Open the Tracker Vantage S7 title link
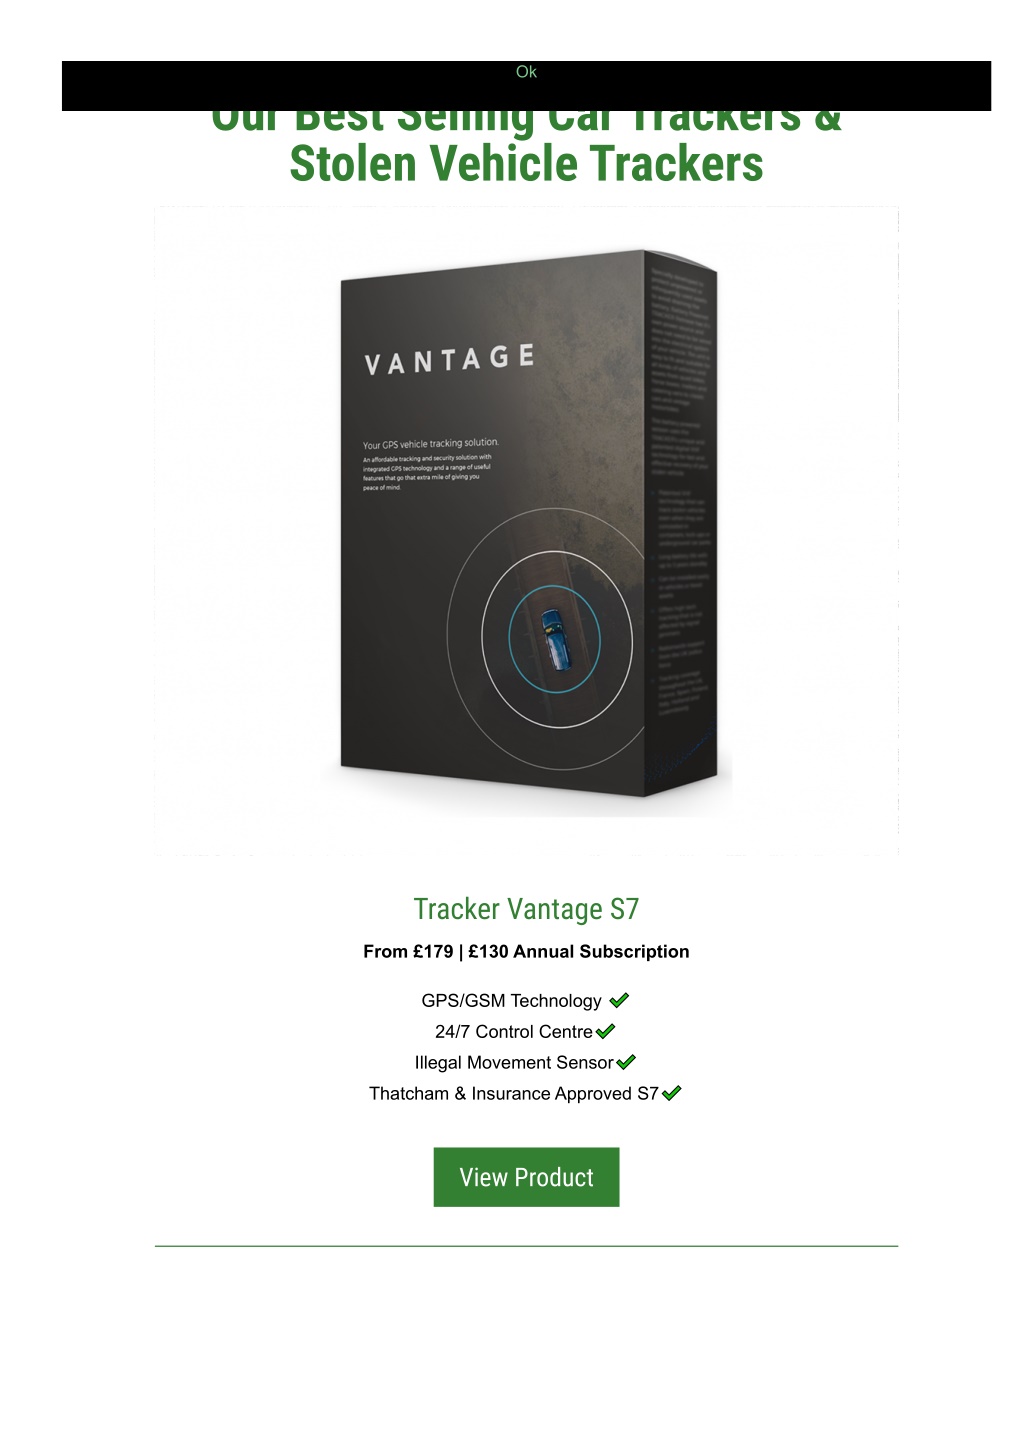1024x1449 pixels. tap(526, 909)
